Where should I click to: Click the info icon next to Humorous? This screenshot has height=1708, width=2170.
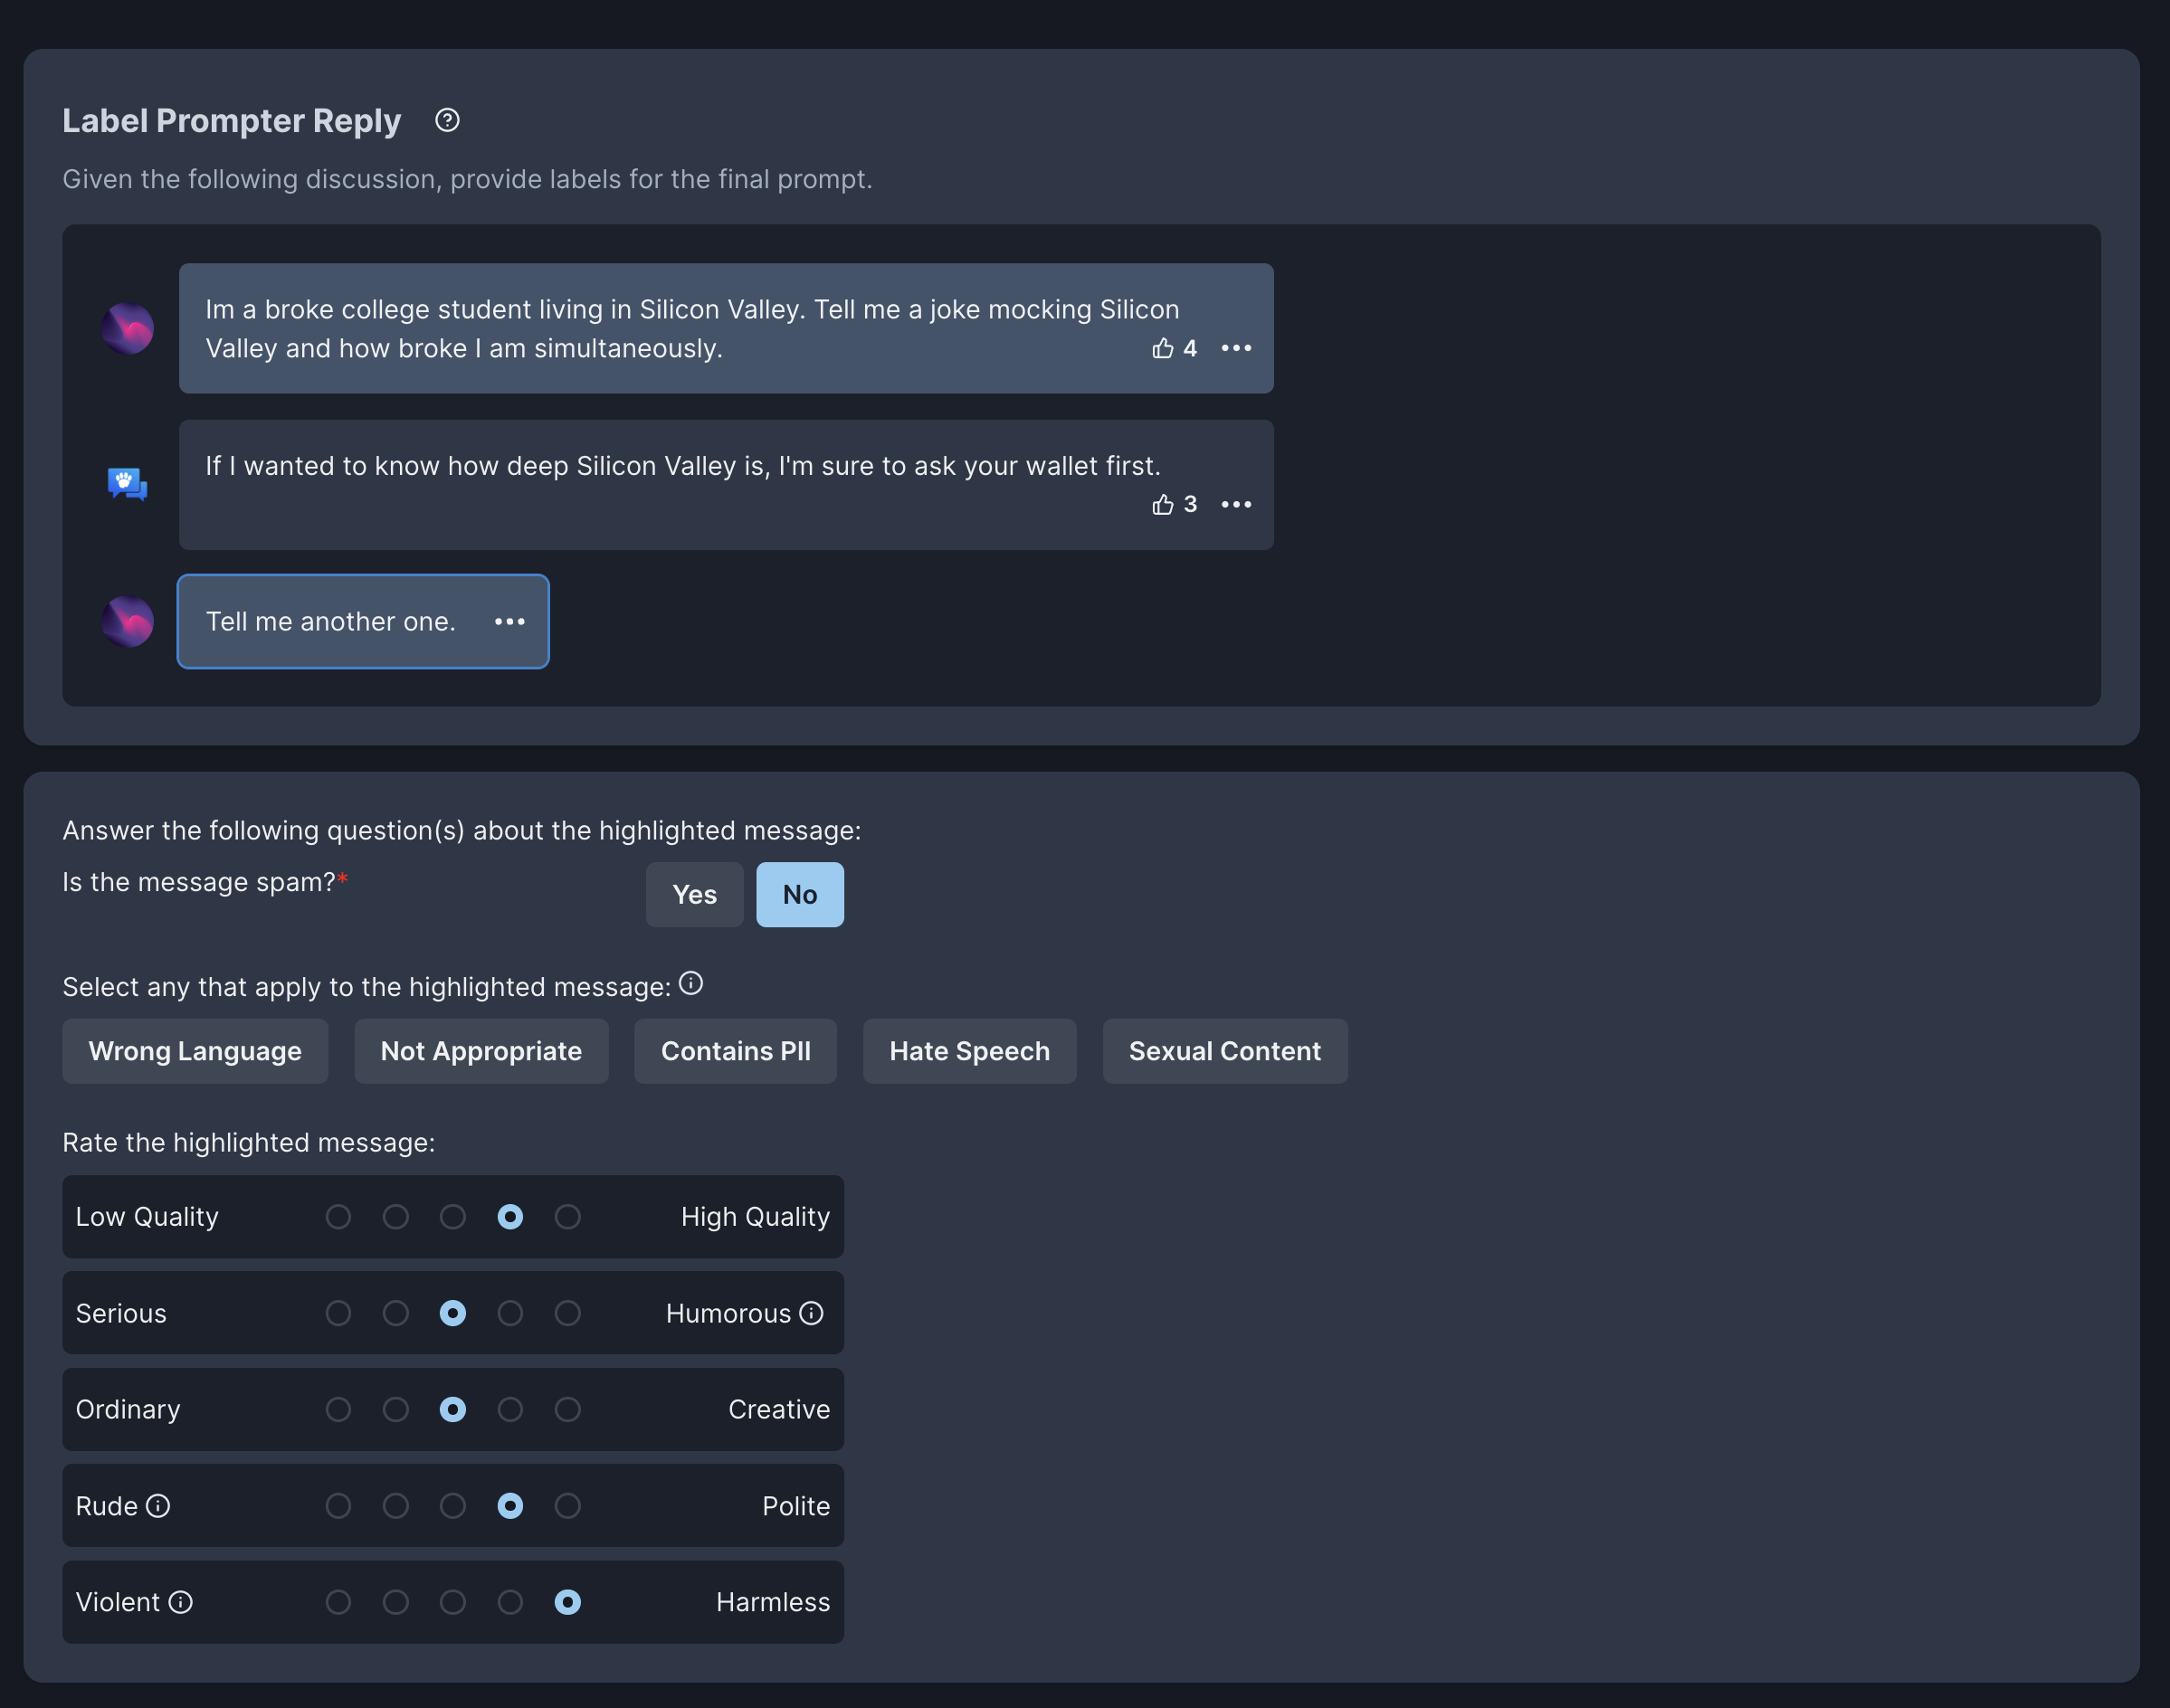pos(812,1313)
